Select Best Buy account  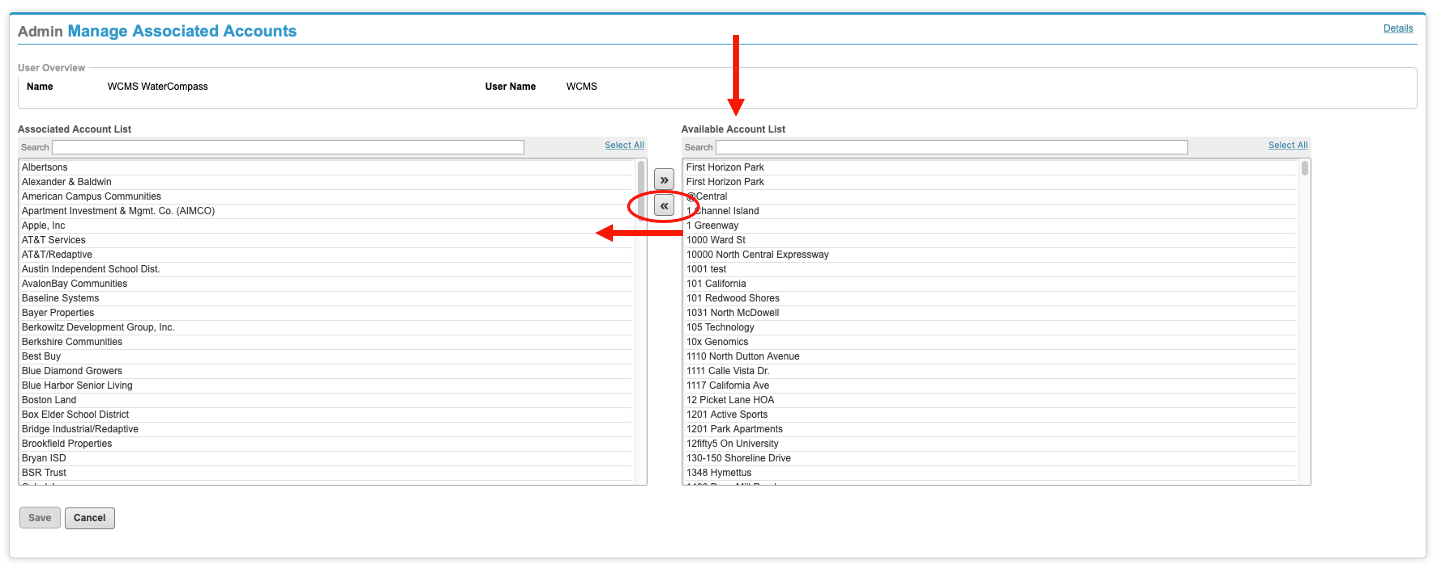[327, 356]
